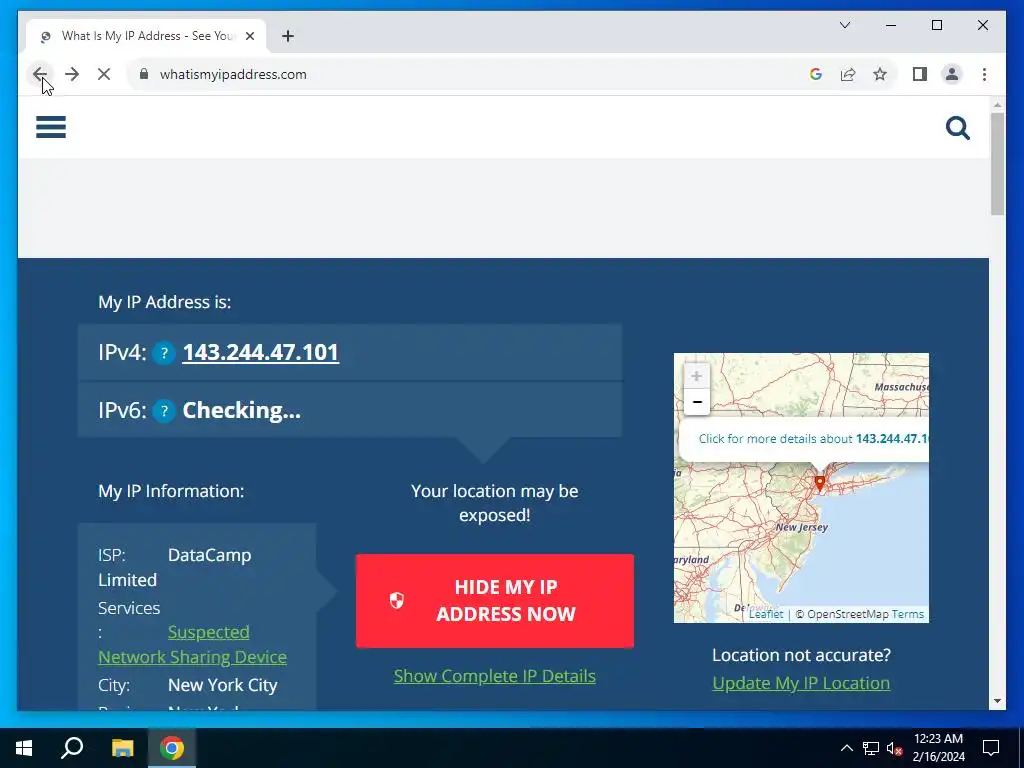The image size is (1024, 768).
Task: Open the Leaflet attribution link
Action: (x=765, y=615)
